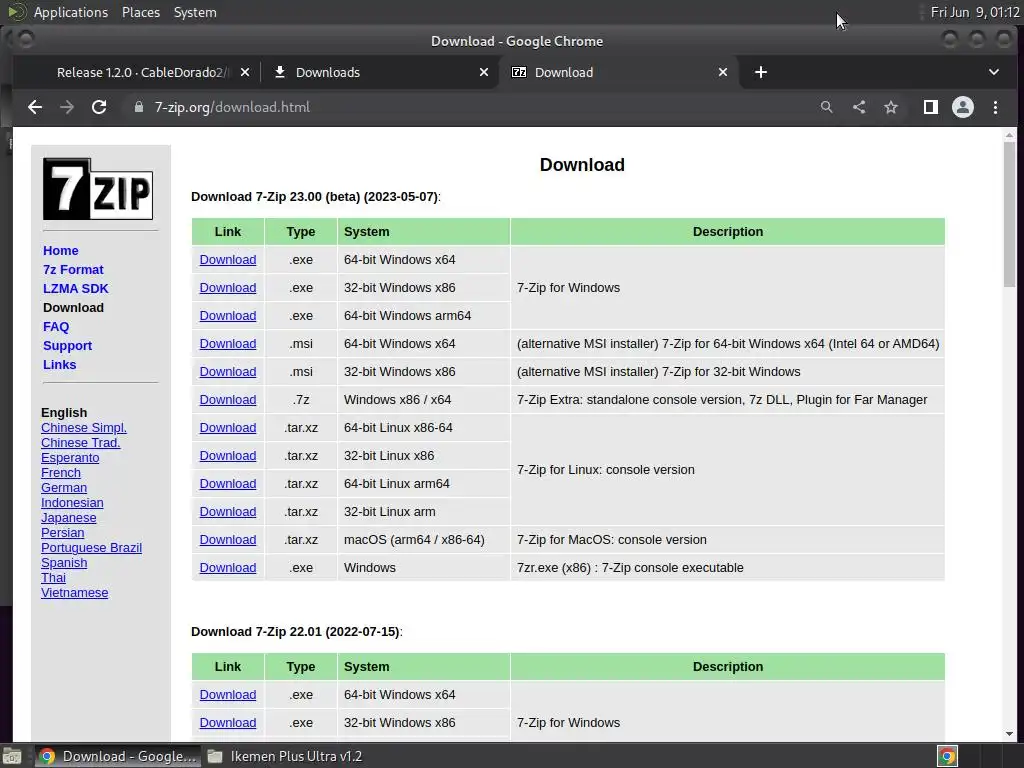Download 23.00 .exe for 64-bit Windows arm64

(228, 316)
